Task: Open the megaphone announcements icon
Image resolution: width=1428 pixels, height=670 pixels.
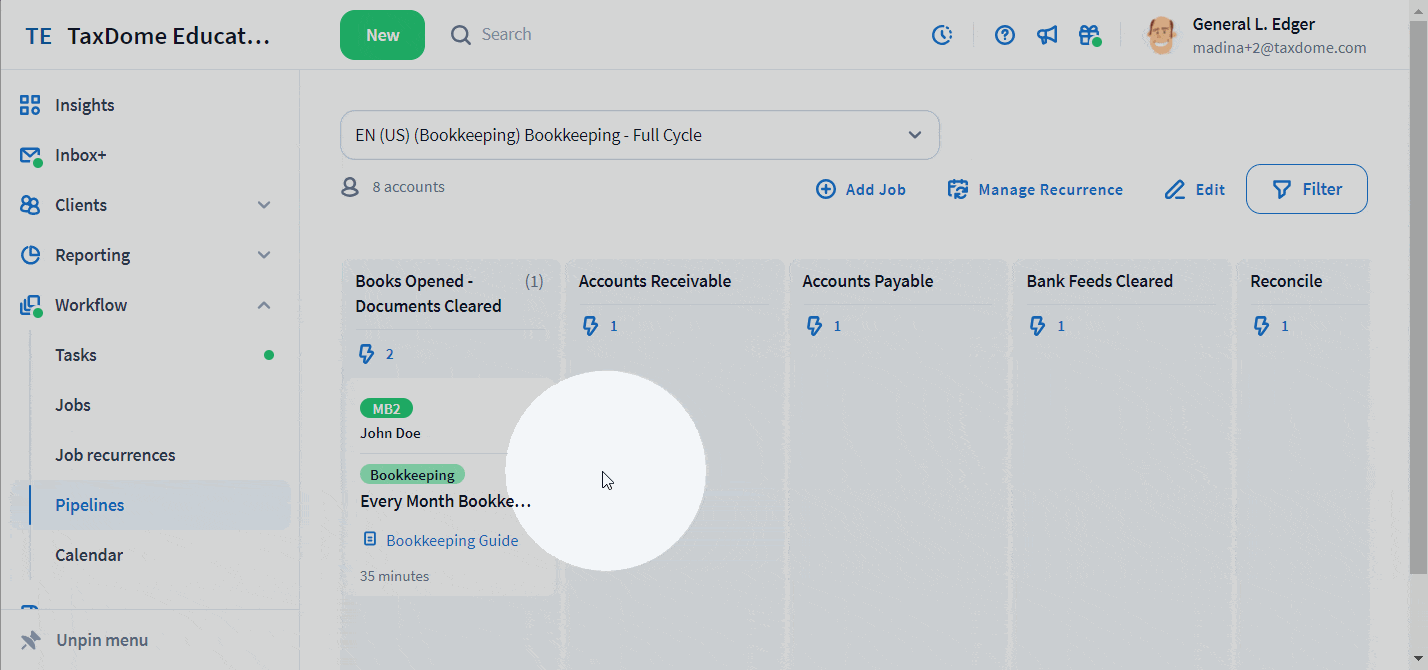Action: pyautogui.click(x=1047, y=35)
